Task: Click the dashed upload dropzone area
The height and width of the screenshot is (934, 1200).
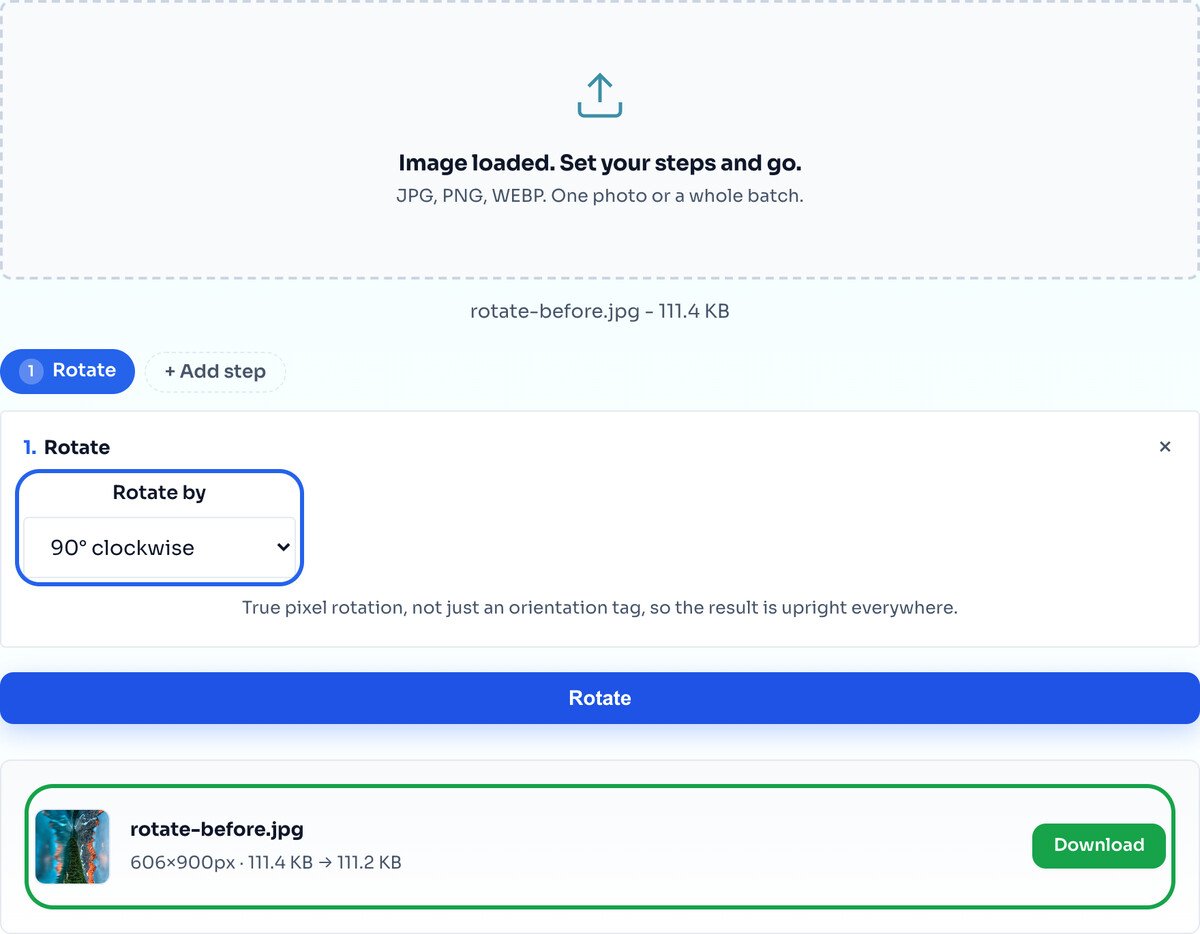Action: tap(600, 138)
